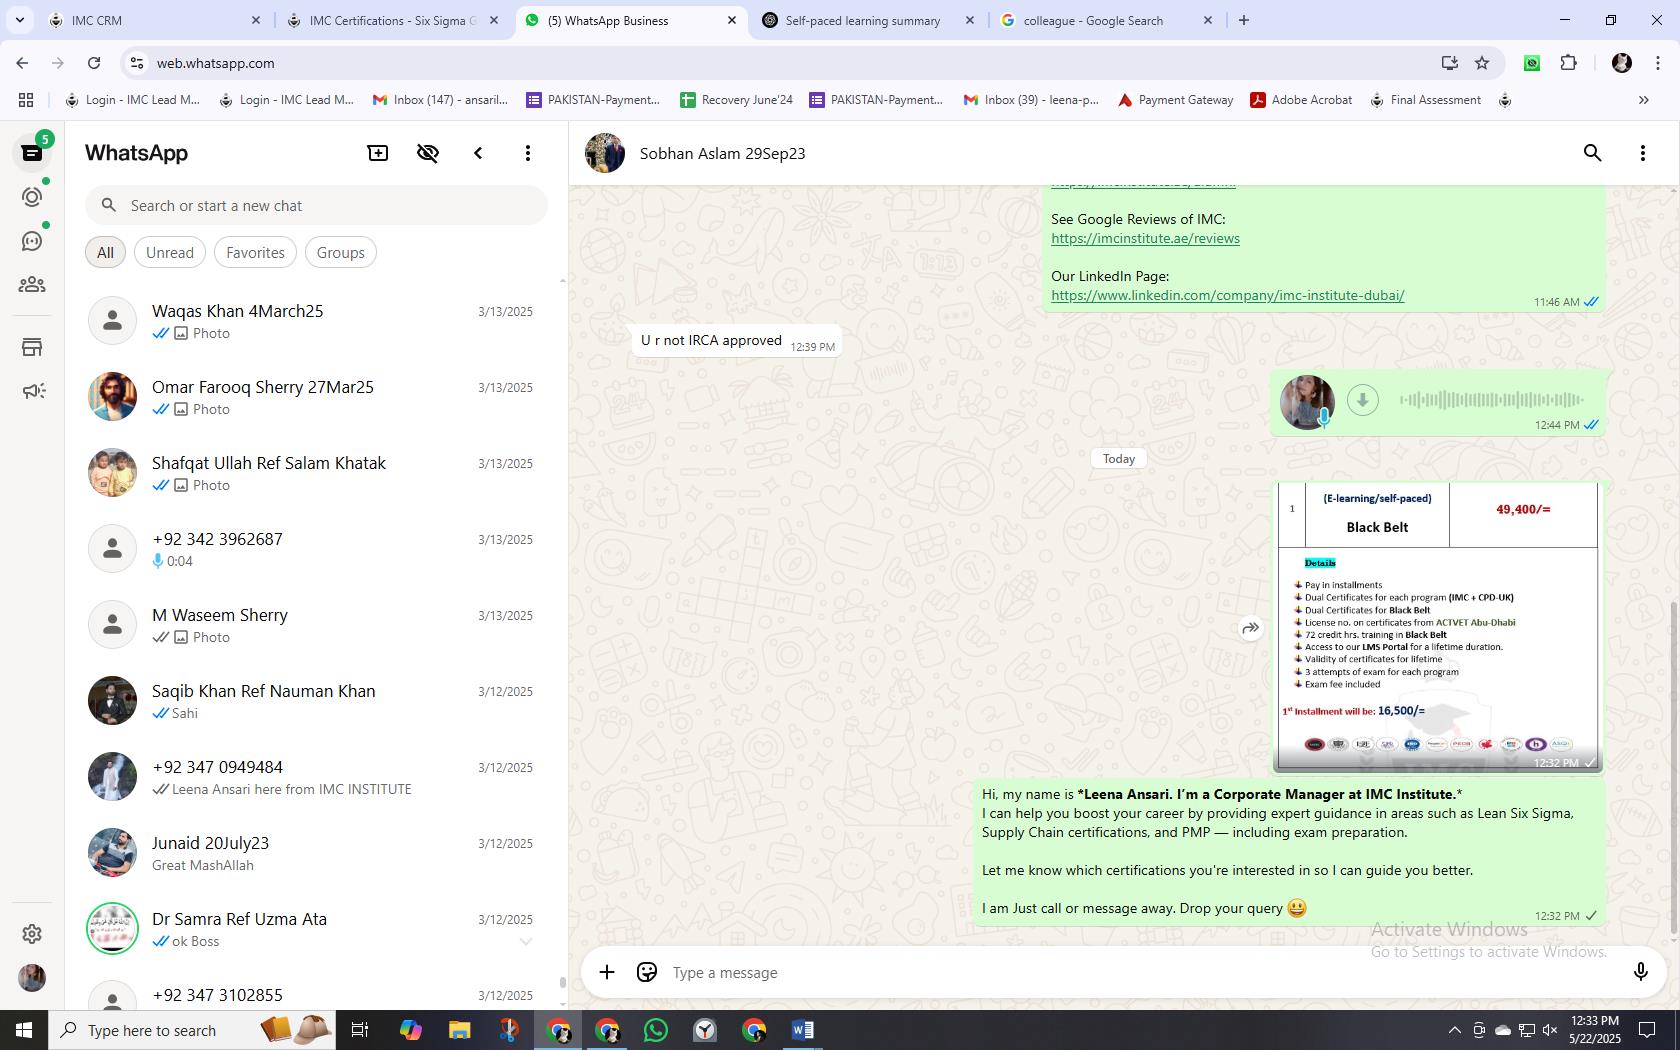
Task: Show hidden system tray icons
Action: (x=1454, y=1030)
